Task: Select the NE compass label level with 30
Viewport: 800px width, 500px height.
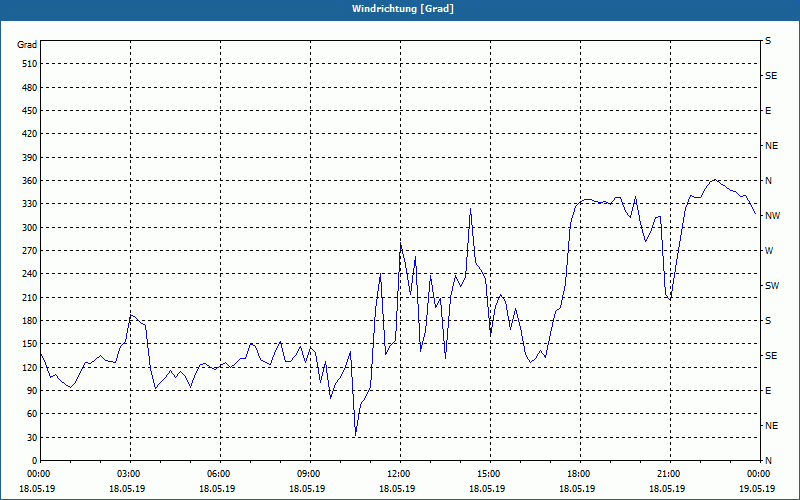Action: [x=771, y=426]
